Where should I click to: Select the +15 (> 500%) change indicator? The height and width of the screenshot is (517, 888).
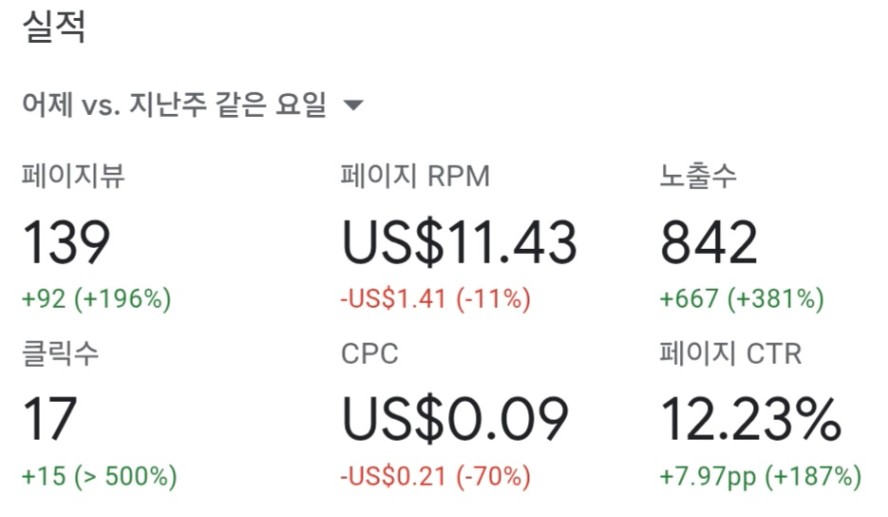point(99,476)
